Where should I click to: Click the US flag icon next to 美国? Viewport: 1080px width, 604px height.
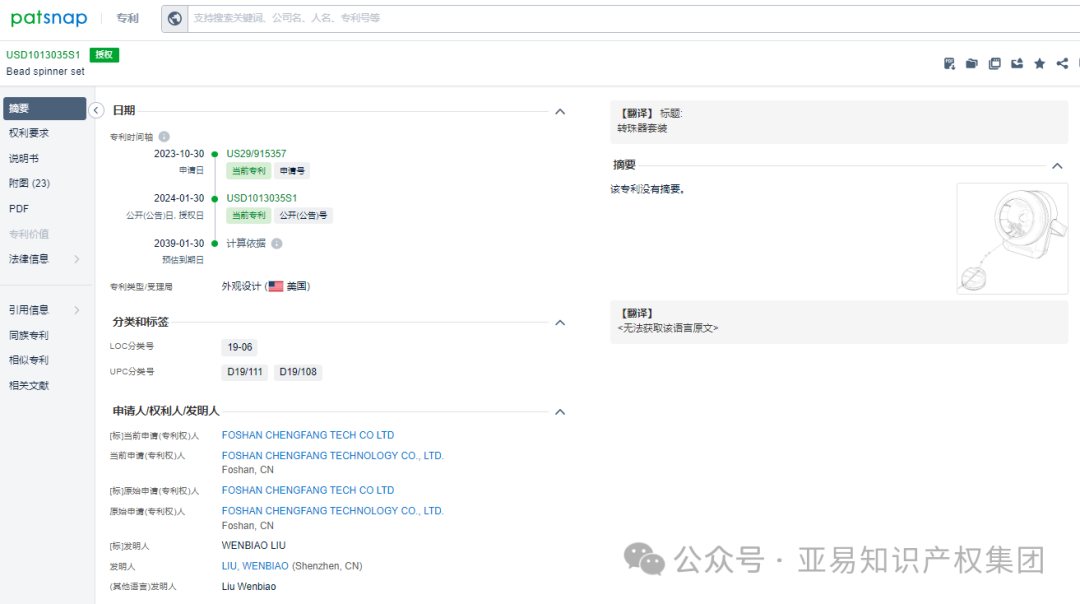point(276,287)
